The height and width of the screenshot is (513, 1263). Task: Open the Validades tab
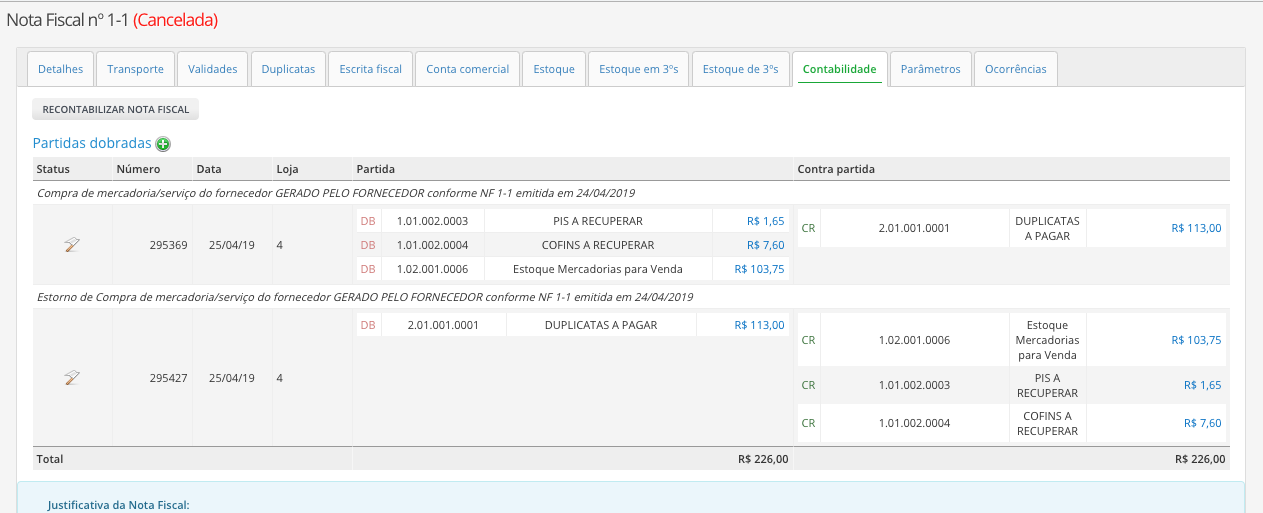click(213, 69)
